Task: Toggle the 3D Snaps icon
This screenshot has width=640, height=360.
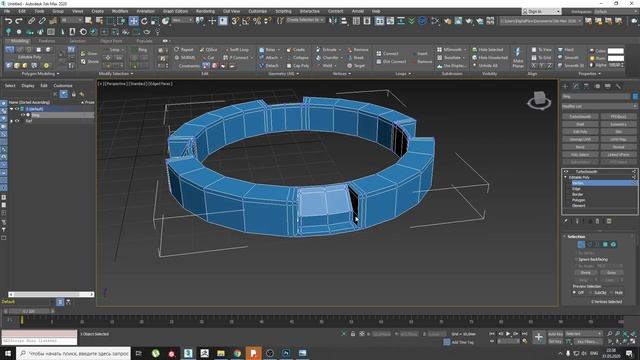Action: (x=235, y=21)
